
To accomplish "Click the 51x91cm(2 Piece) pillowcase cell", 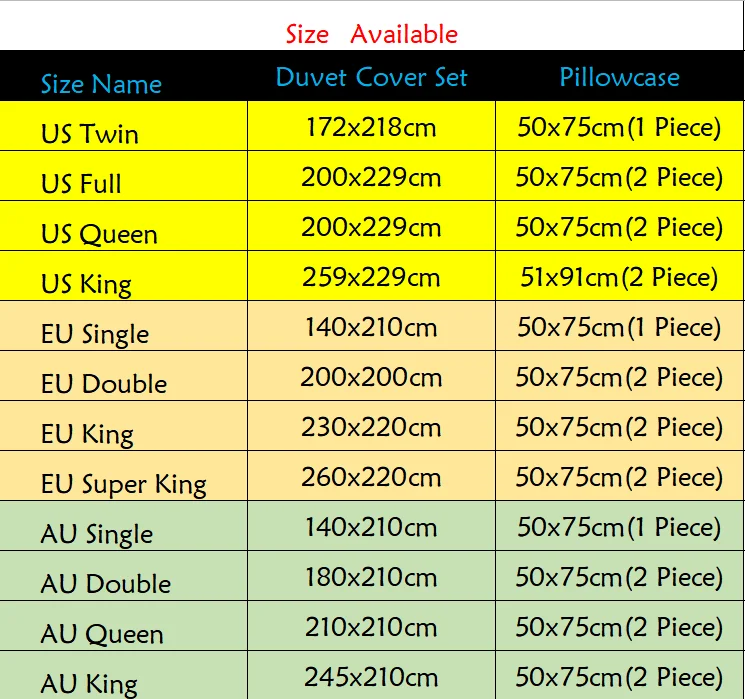I will [x=619, y=278].
